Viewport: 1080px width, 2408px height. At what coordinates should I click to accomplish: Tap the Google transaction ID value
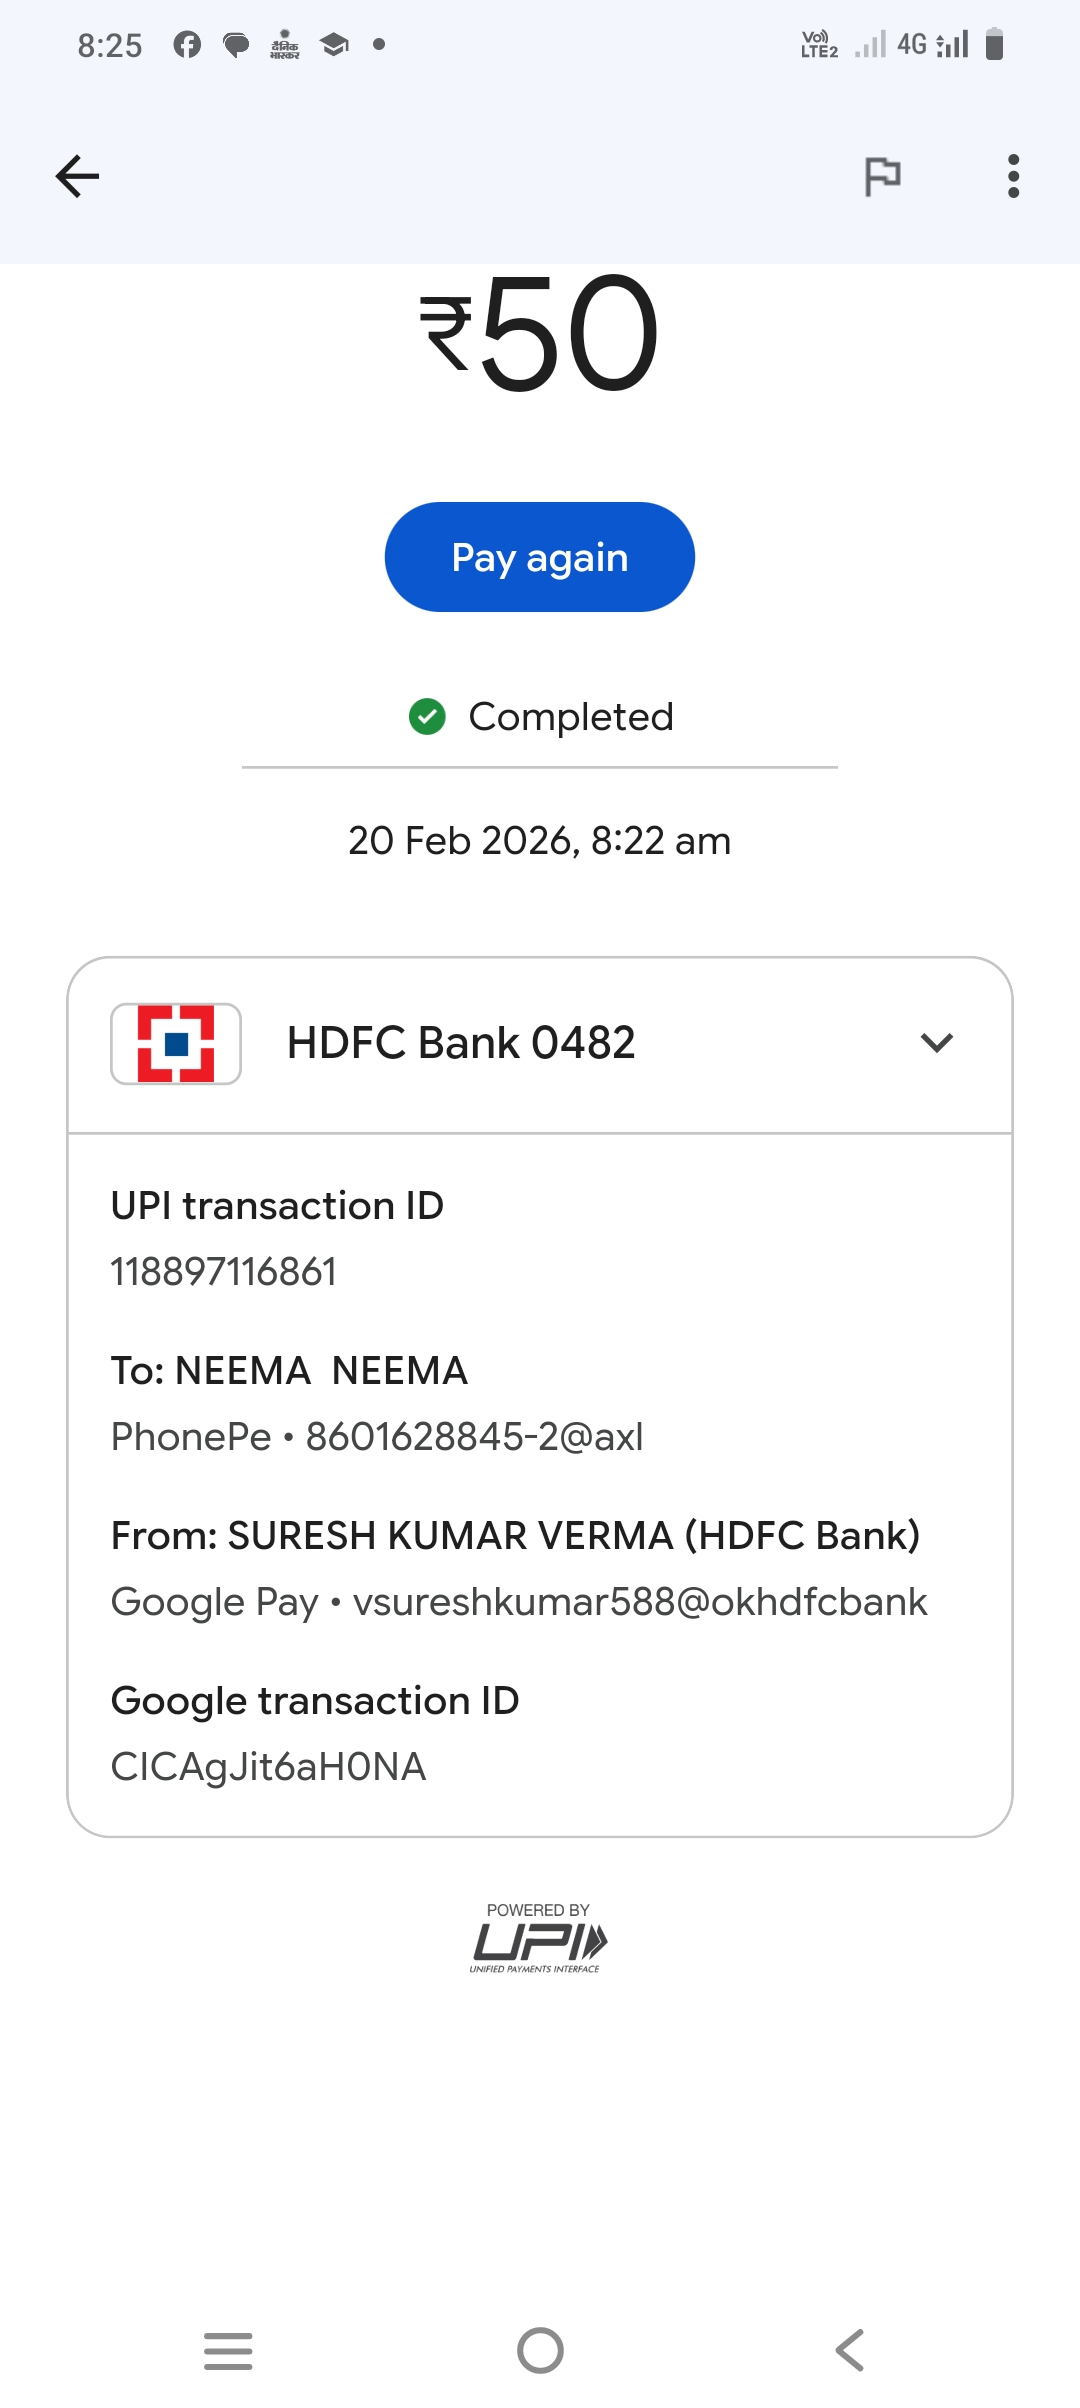[268, 1767]
